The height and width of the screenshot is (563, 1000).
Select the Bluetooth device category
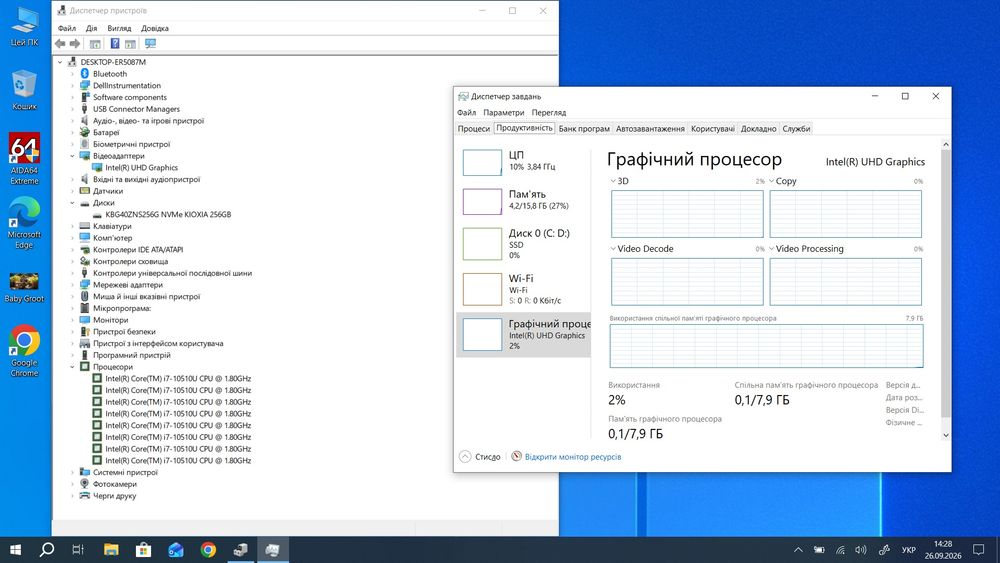click(x=110, y=74)
